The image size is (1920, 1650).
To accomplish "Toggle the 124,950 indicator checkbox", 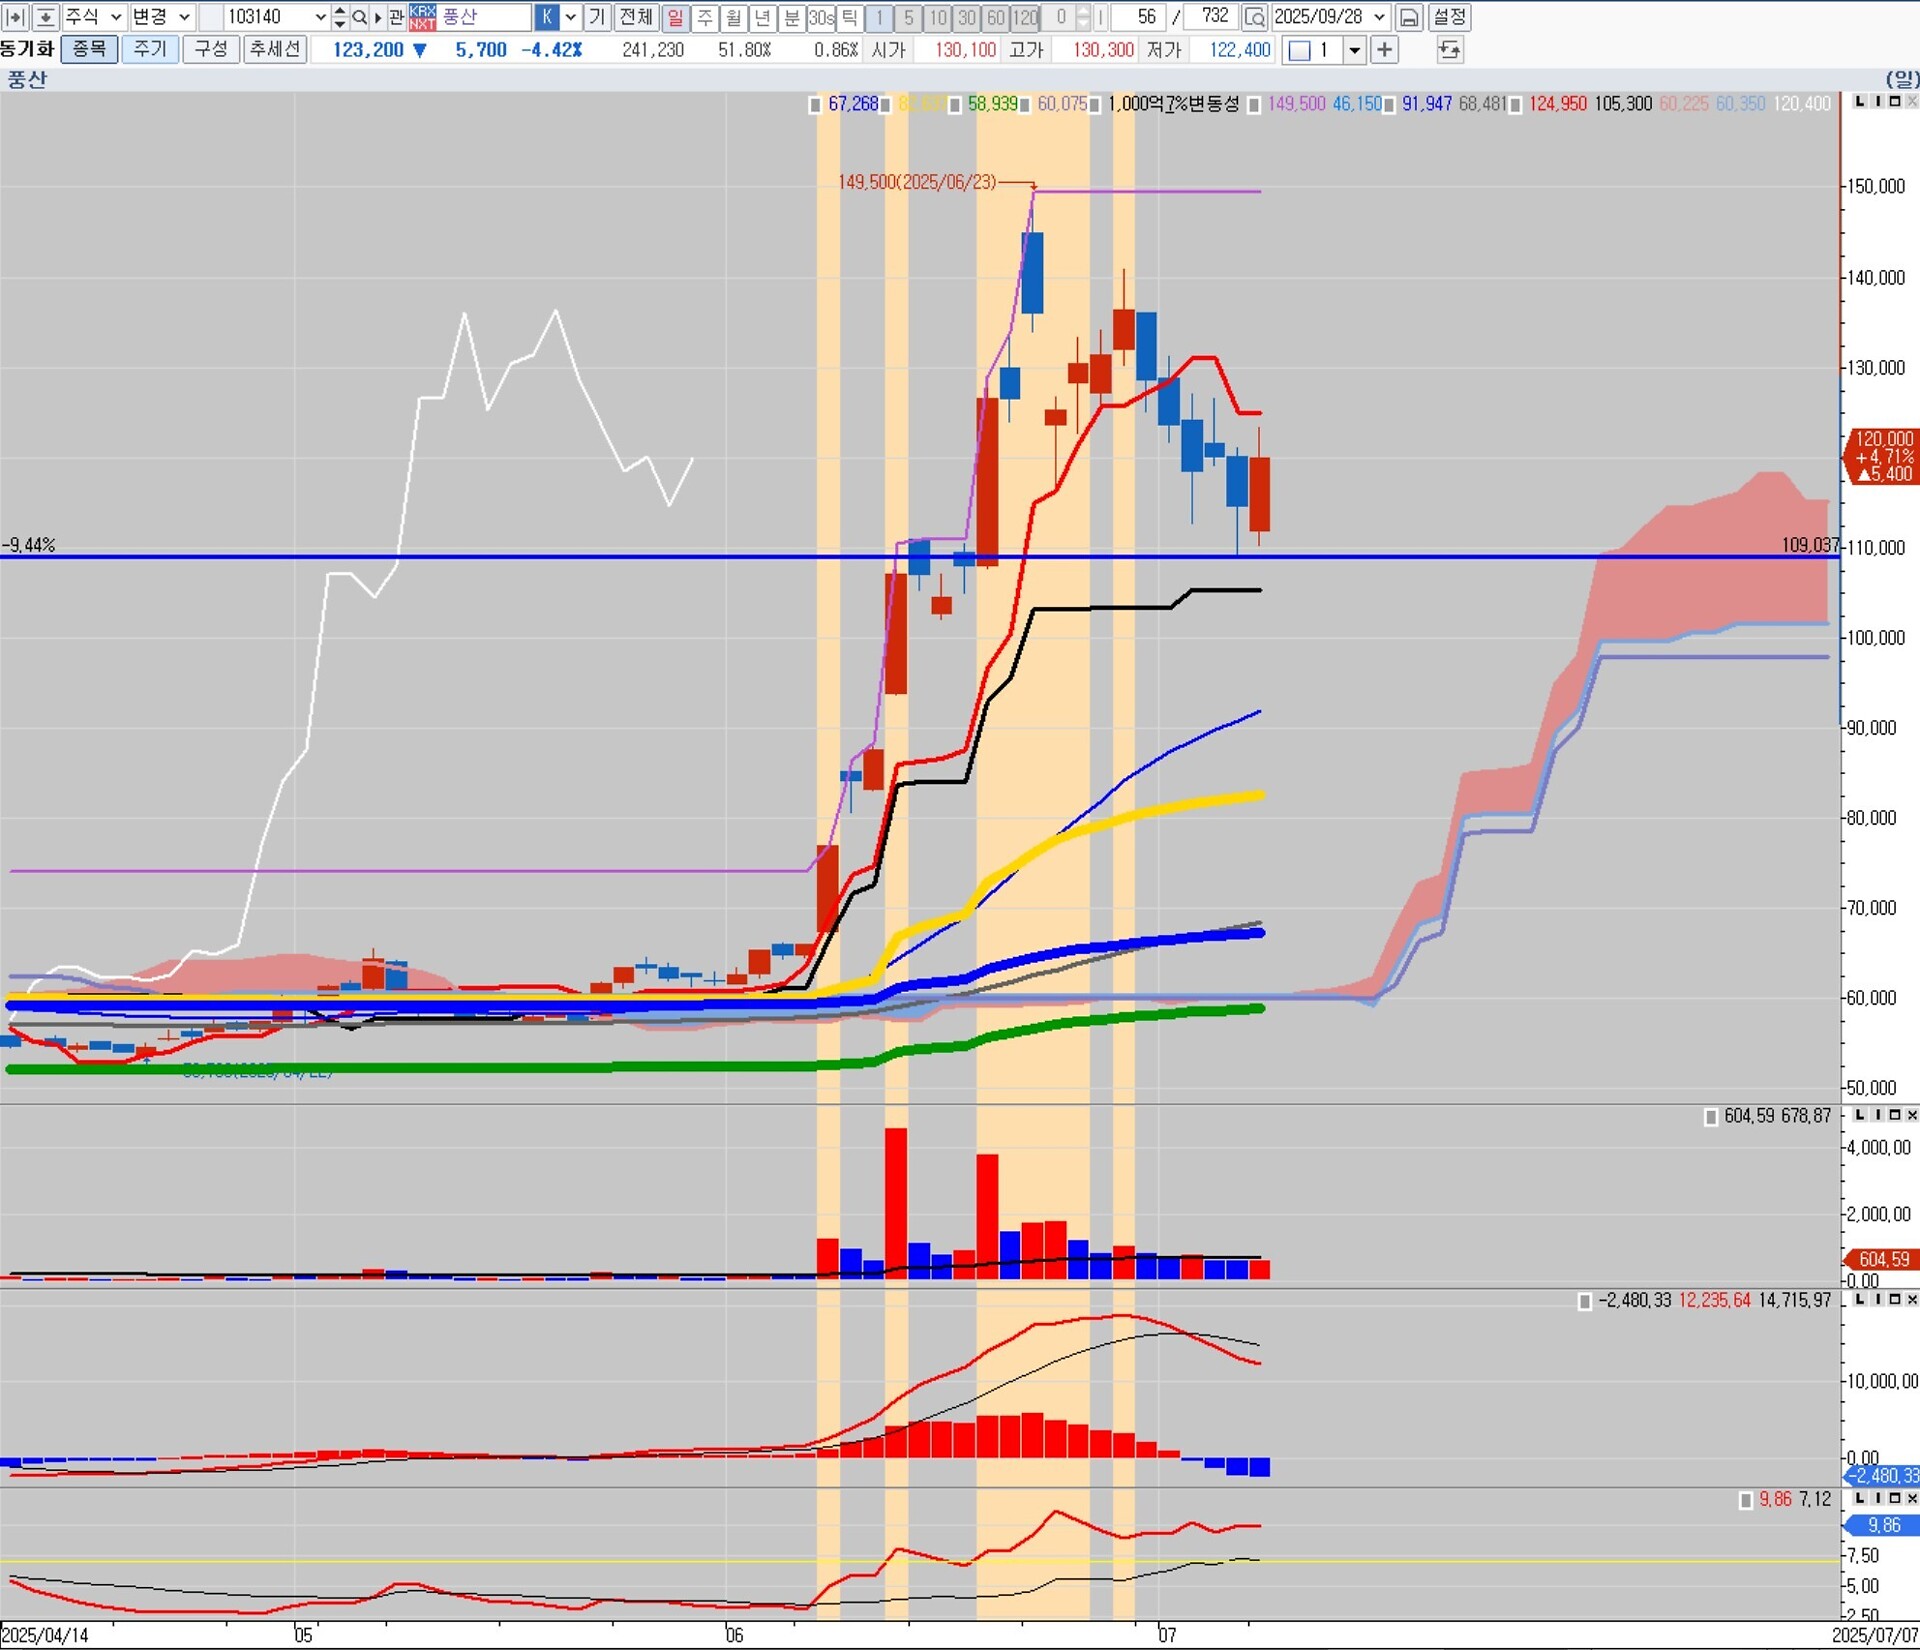I will [x=1516, y=105].
